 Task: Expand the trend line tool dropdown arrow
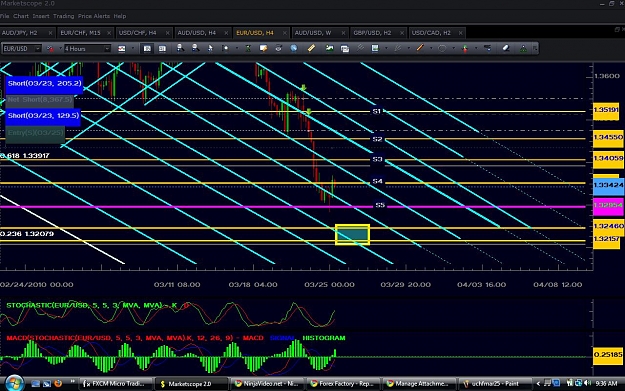pos(431,48)
